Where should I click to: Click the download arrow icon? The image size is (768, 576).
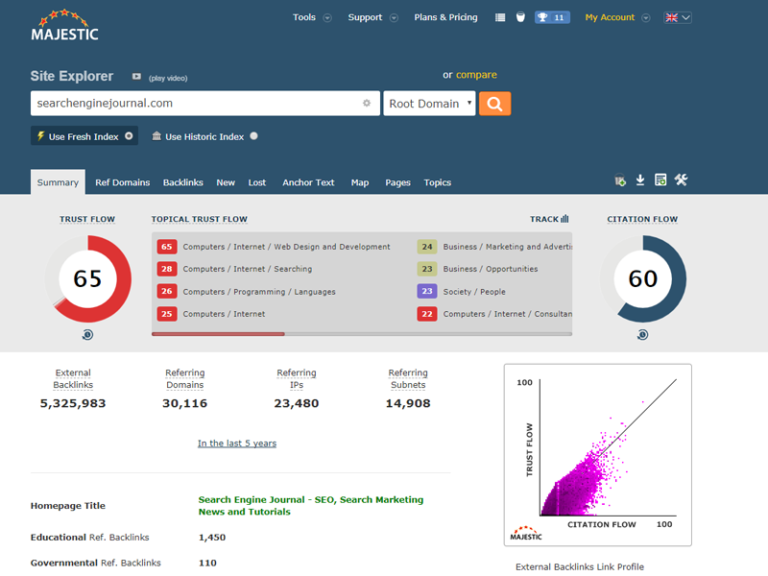[640, 180]
